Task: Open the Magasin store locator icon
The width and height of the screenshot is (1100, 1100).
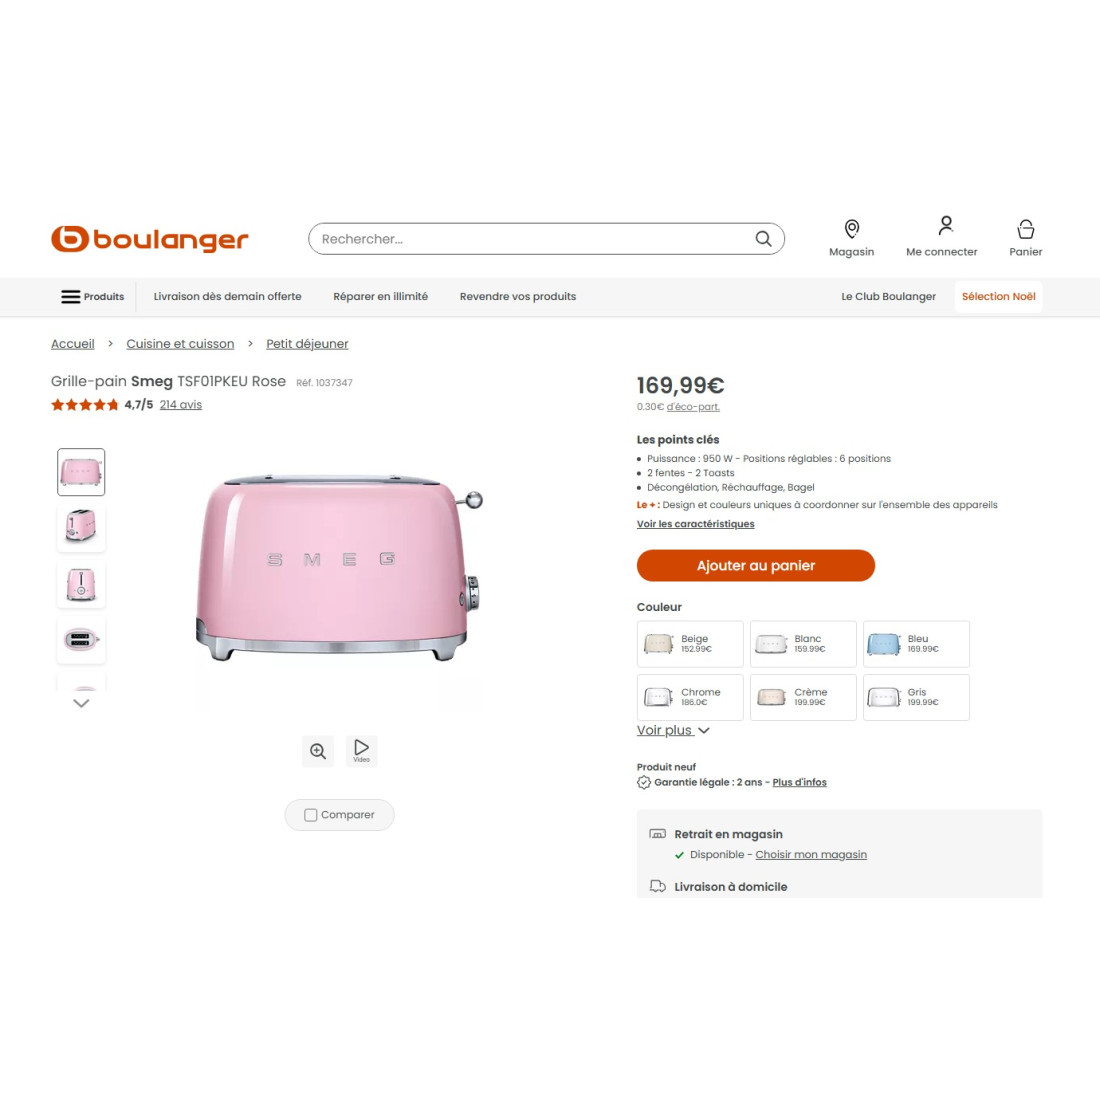Action: pyautogui.click(x=852, y=229)
